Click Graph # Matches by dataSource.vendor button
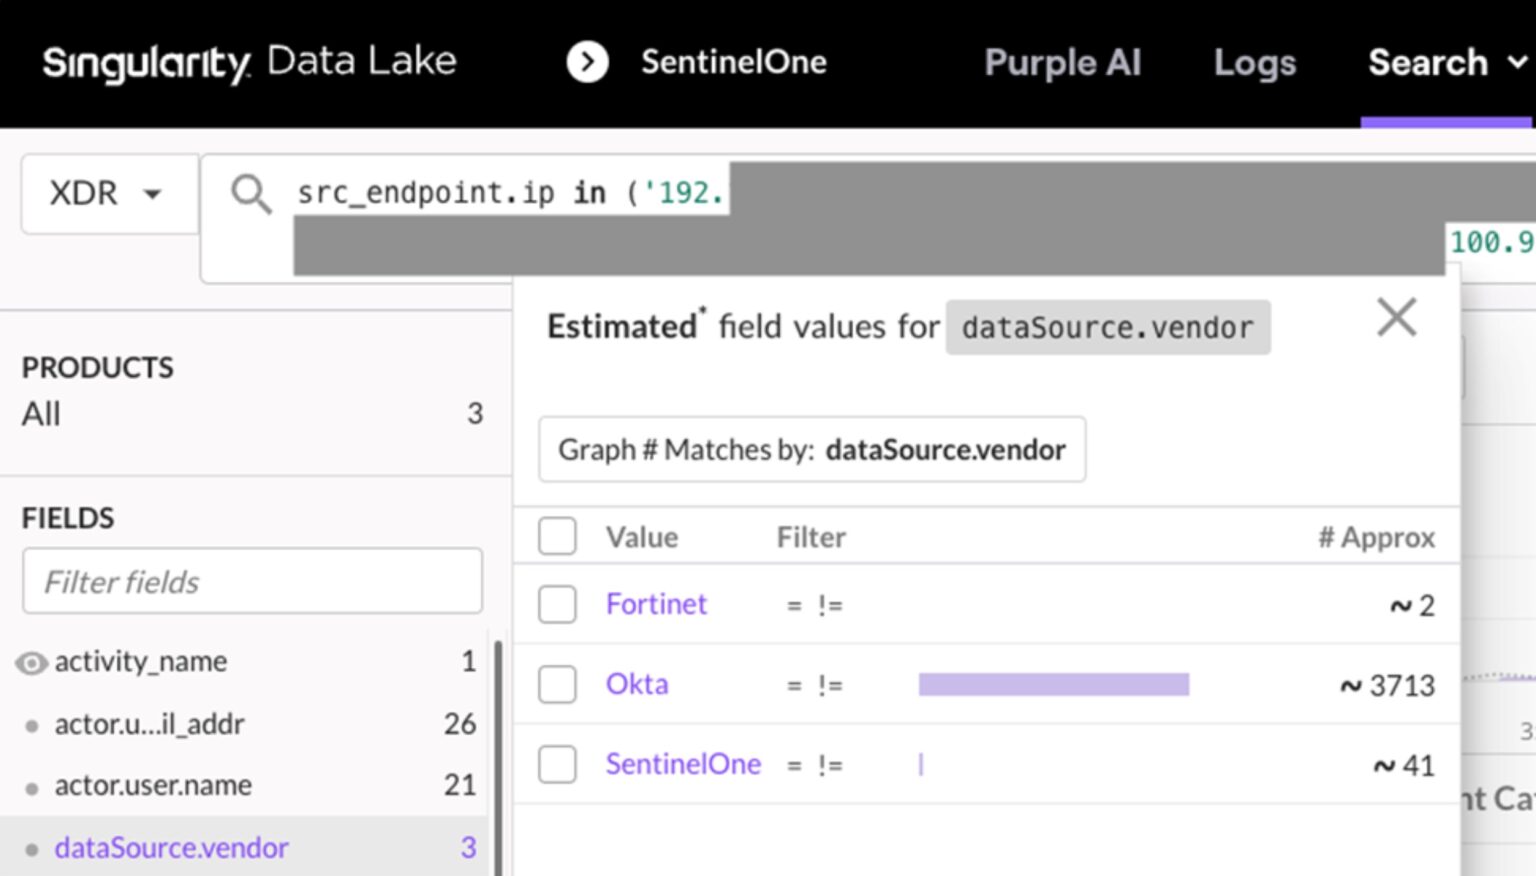This screenshot has width=1536, height=876. (812, 450)
